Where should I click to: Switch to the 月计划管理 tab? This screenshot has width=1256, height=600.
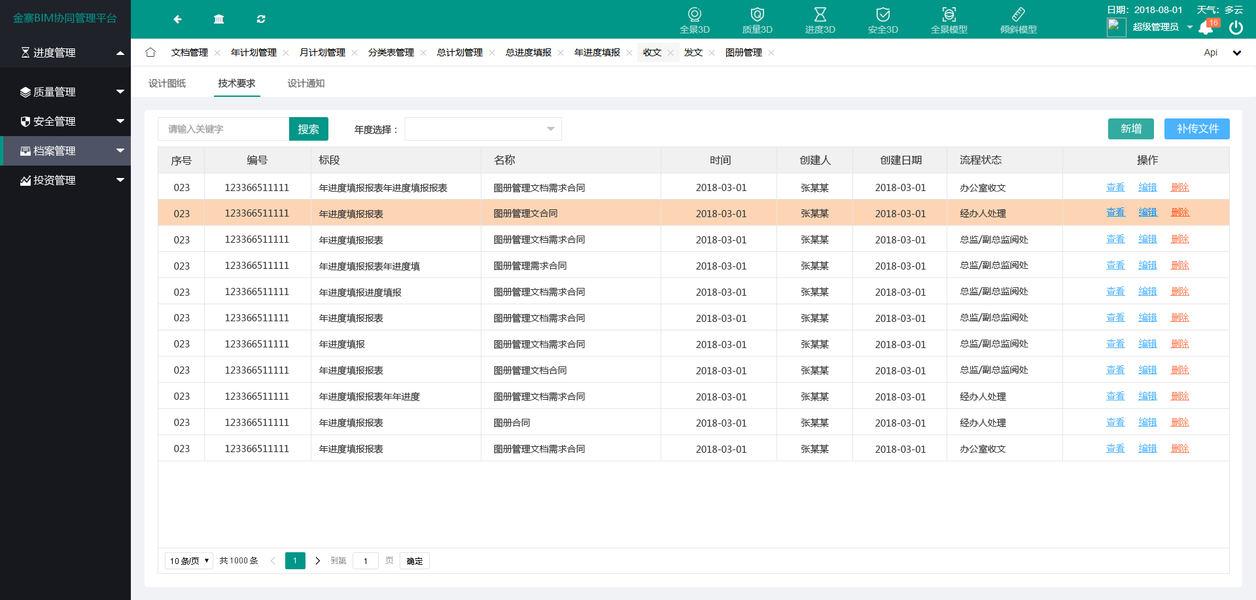[x=322, y=53]
